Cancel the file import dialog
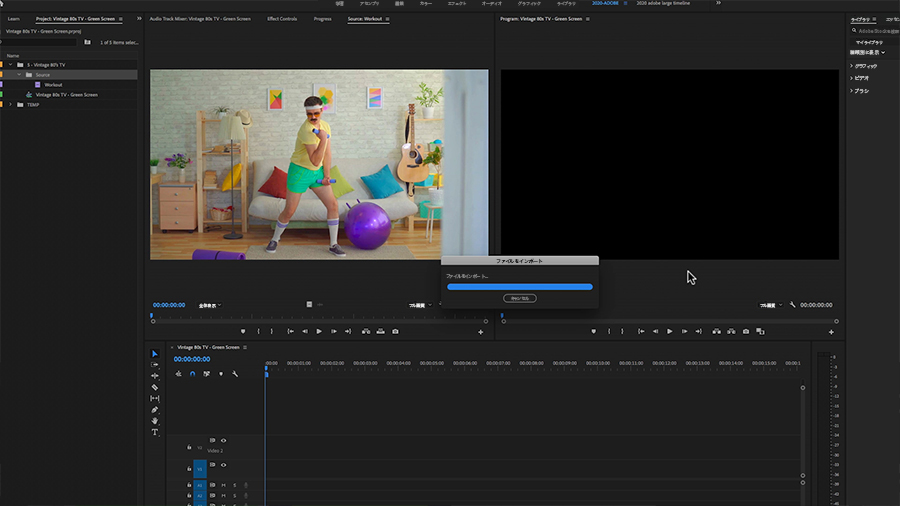900x506 pixels. [x=519, y=298]
